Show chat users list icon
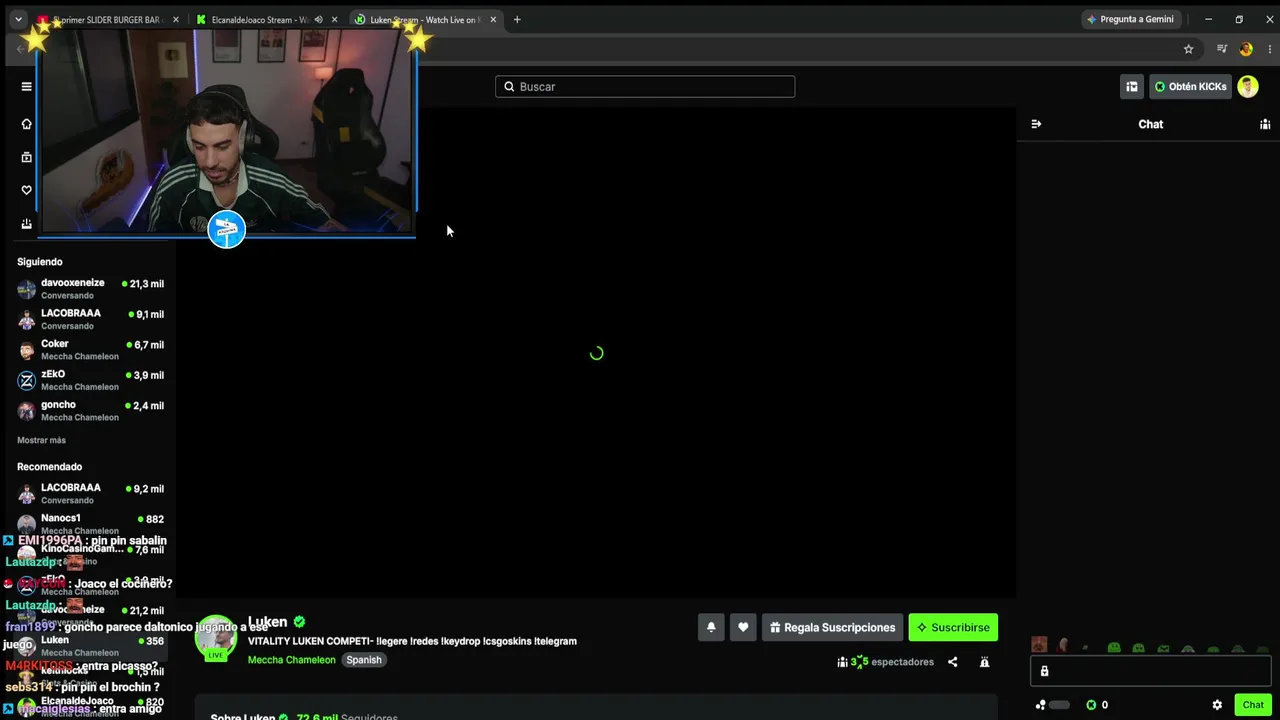Screen dimensions: 1280x720 coord(1265,124)
